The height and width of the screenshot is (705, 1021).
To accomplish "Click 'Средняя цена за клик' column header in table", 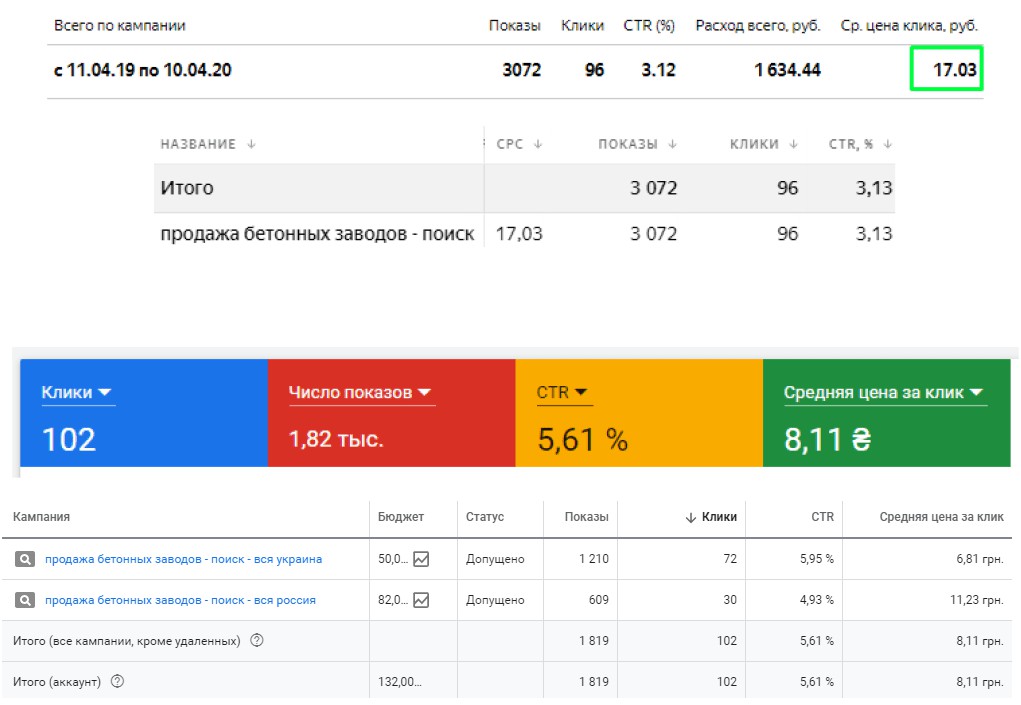I will tap(942, 517).
